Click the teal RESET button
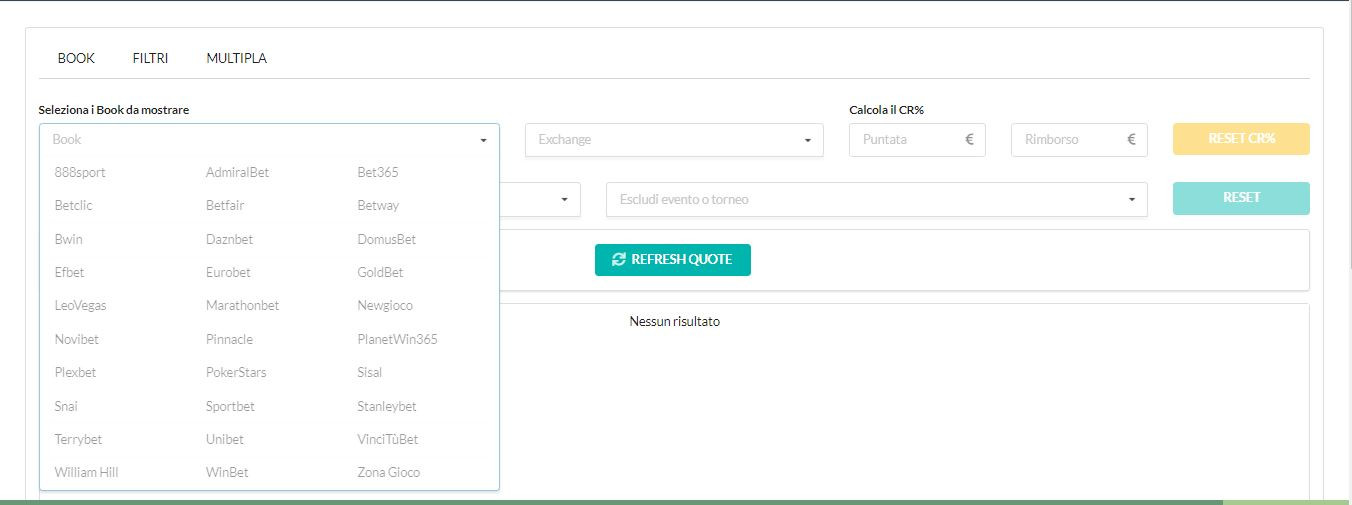Image resolution: width=1352 pixels, height=505 pixels. point(1241,198)
